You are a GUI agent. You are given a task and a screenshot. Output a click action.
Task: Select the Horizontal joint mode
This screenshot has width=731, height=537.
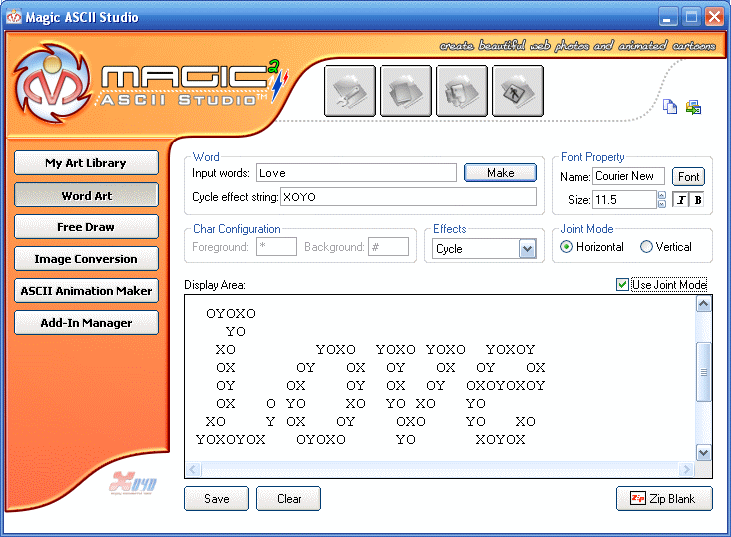coord(566,247)
